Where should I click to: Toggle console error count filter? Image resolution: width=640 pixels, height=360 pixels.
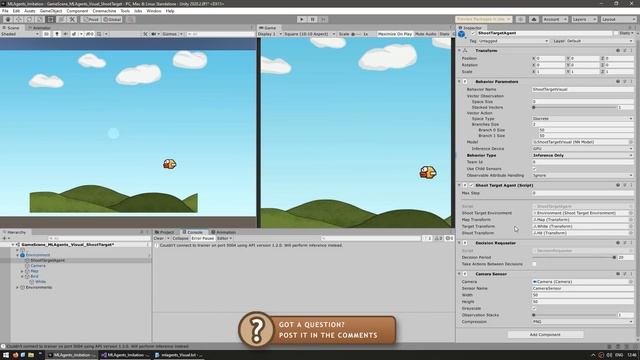pos(449,238)
